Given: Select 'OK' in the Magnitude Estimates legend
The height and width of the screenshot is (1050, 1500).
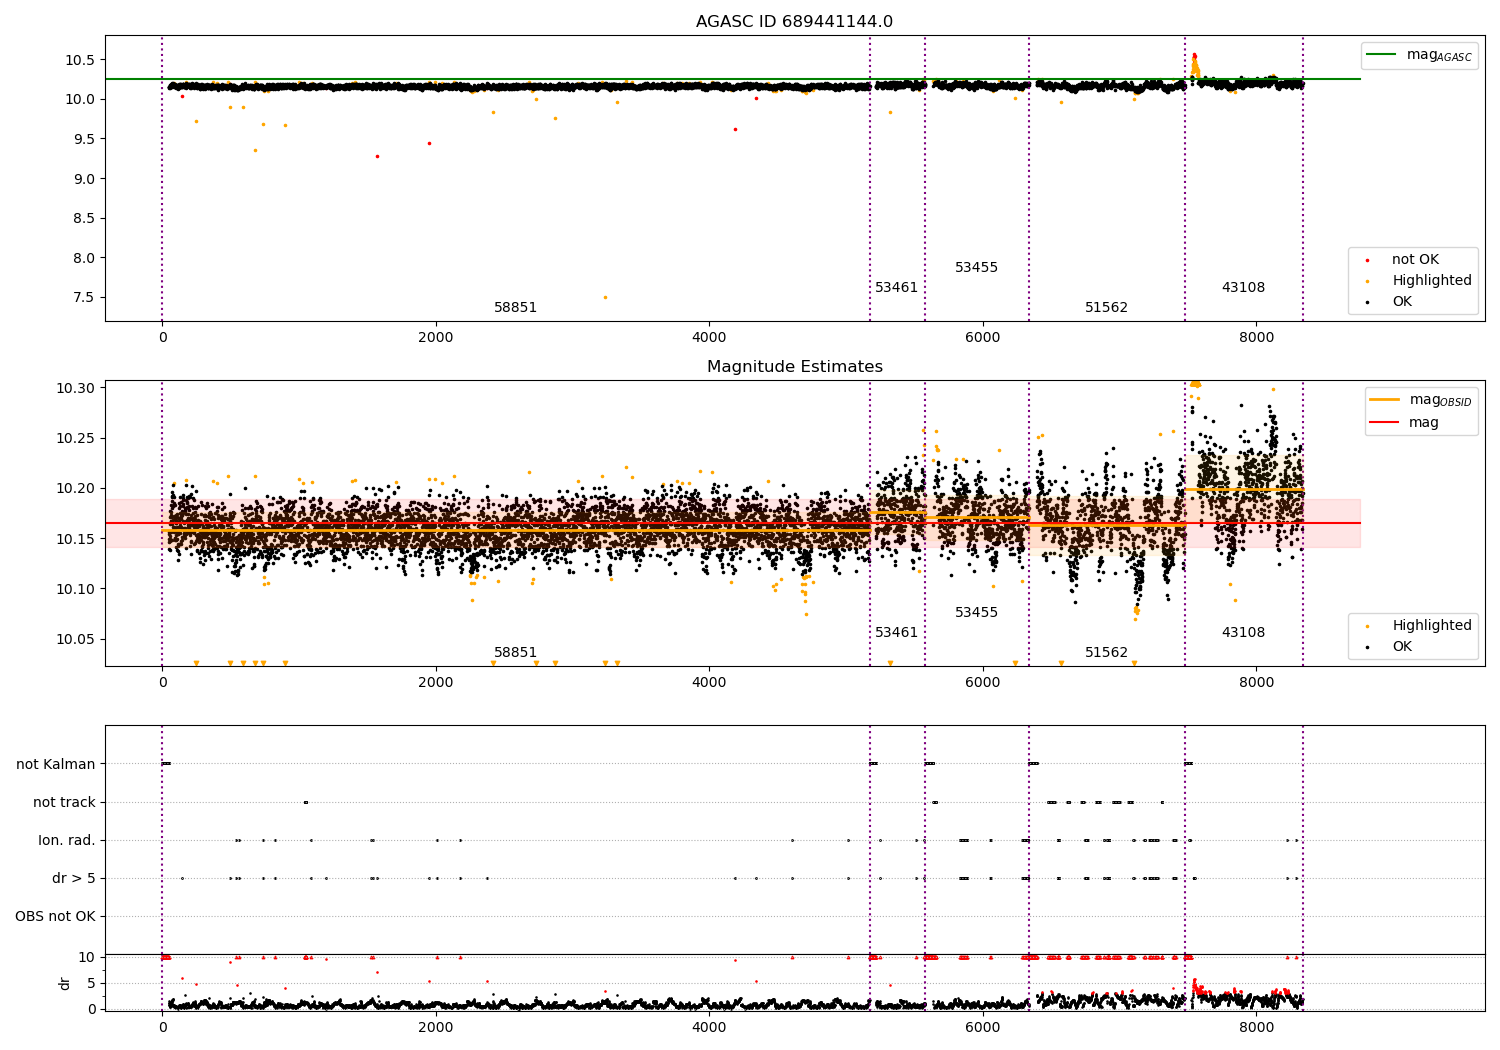Looking at the screenshot, I should 1402,647.
